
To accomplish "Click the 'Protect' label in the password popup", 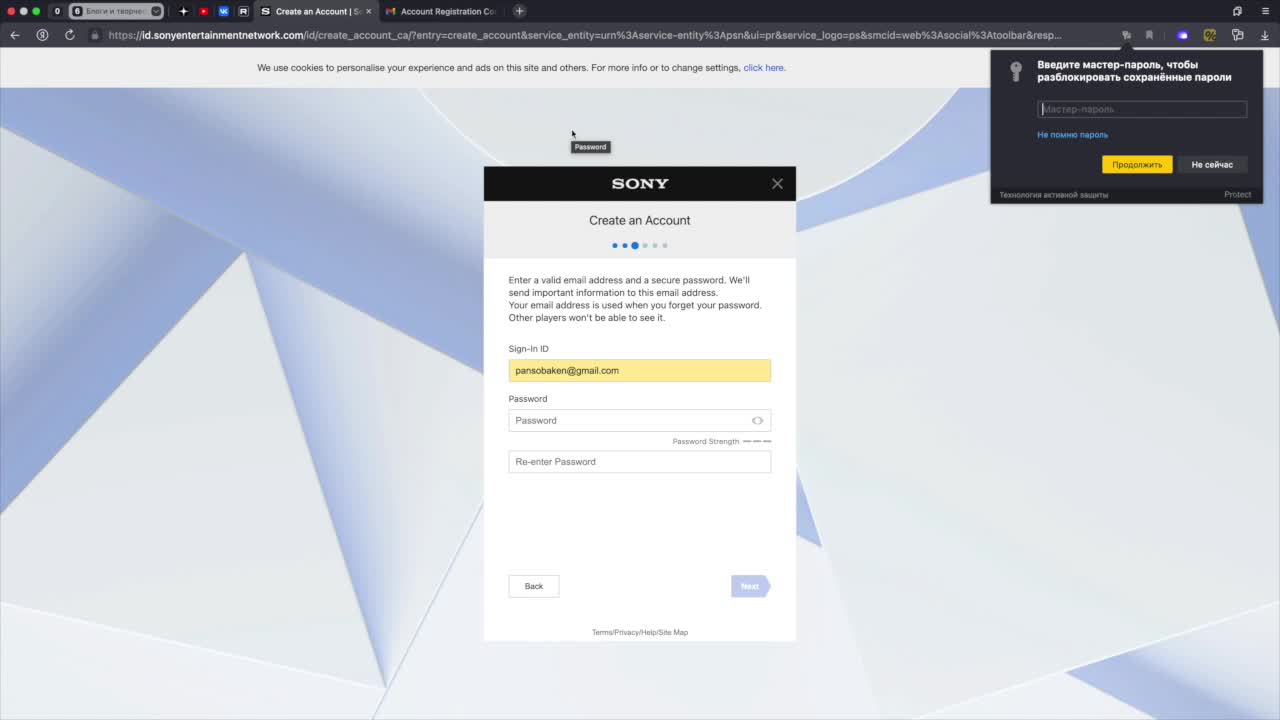I will pos(1237,195).
